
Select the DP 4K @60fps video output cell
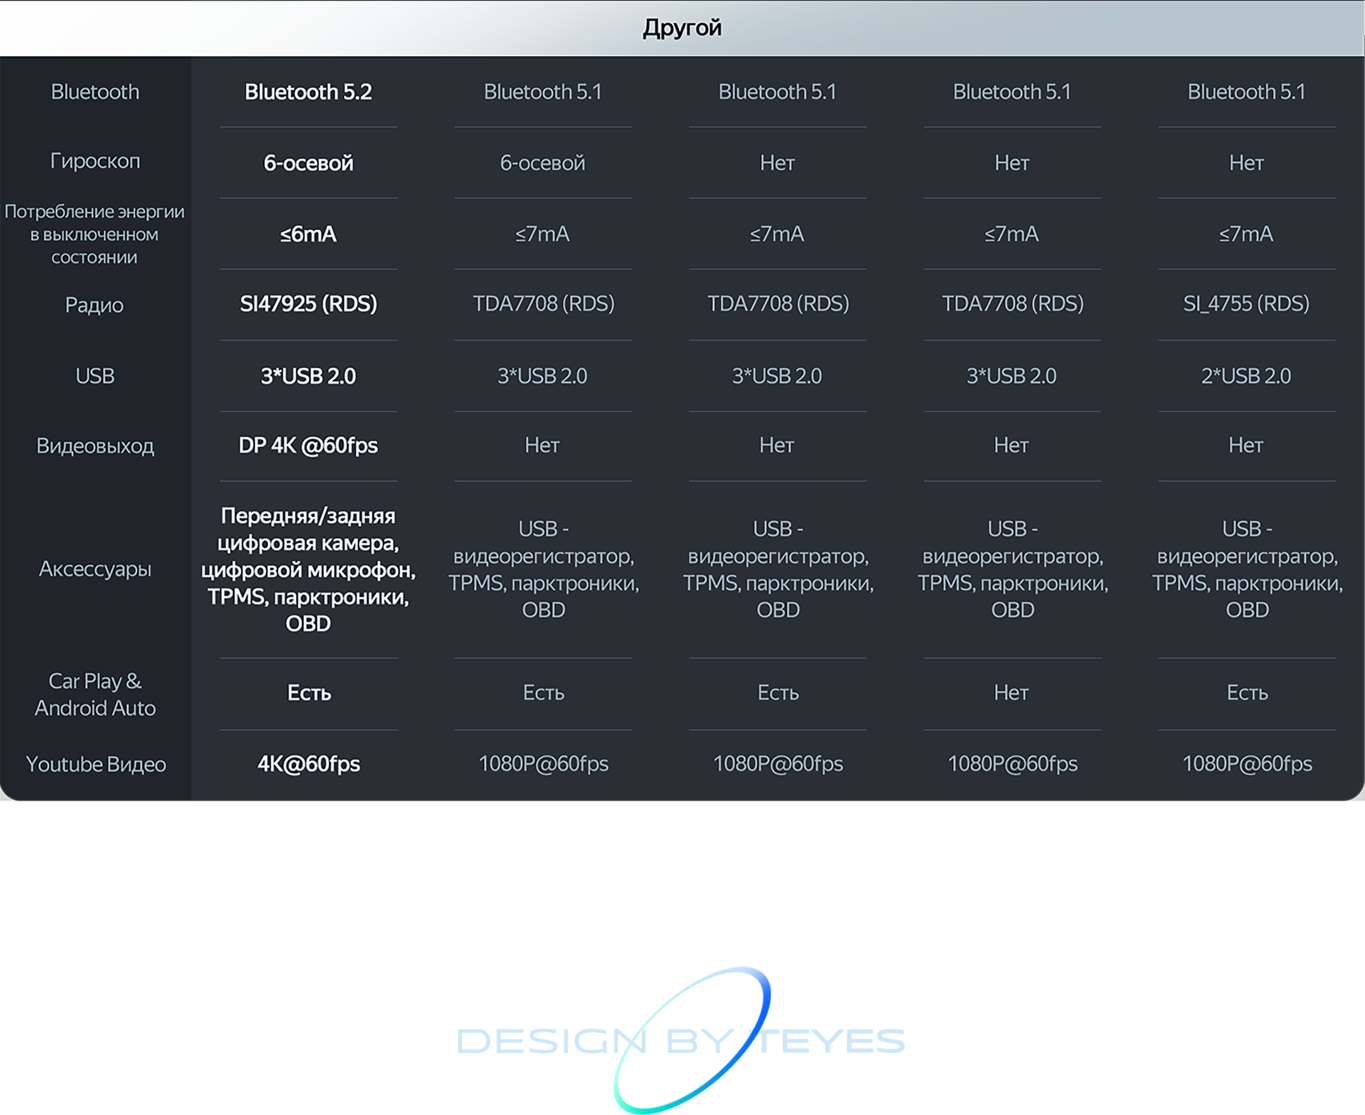pyautogui.click(x=308, y=445)
